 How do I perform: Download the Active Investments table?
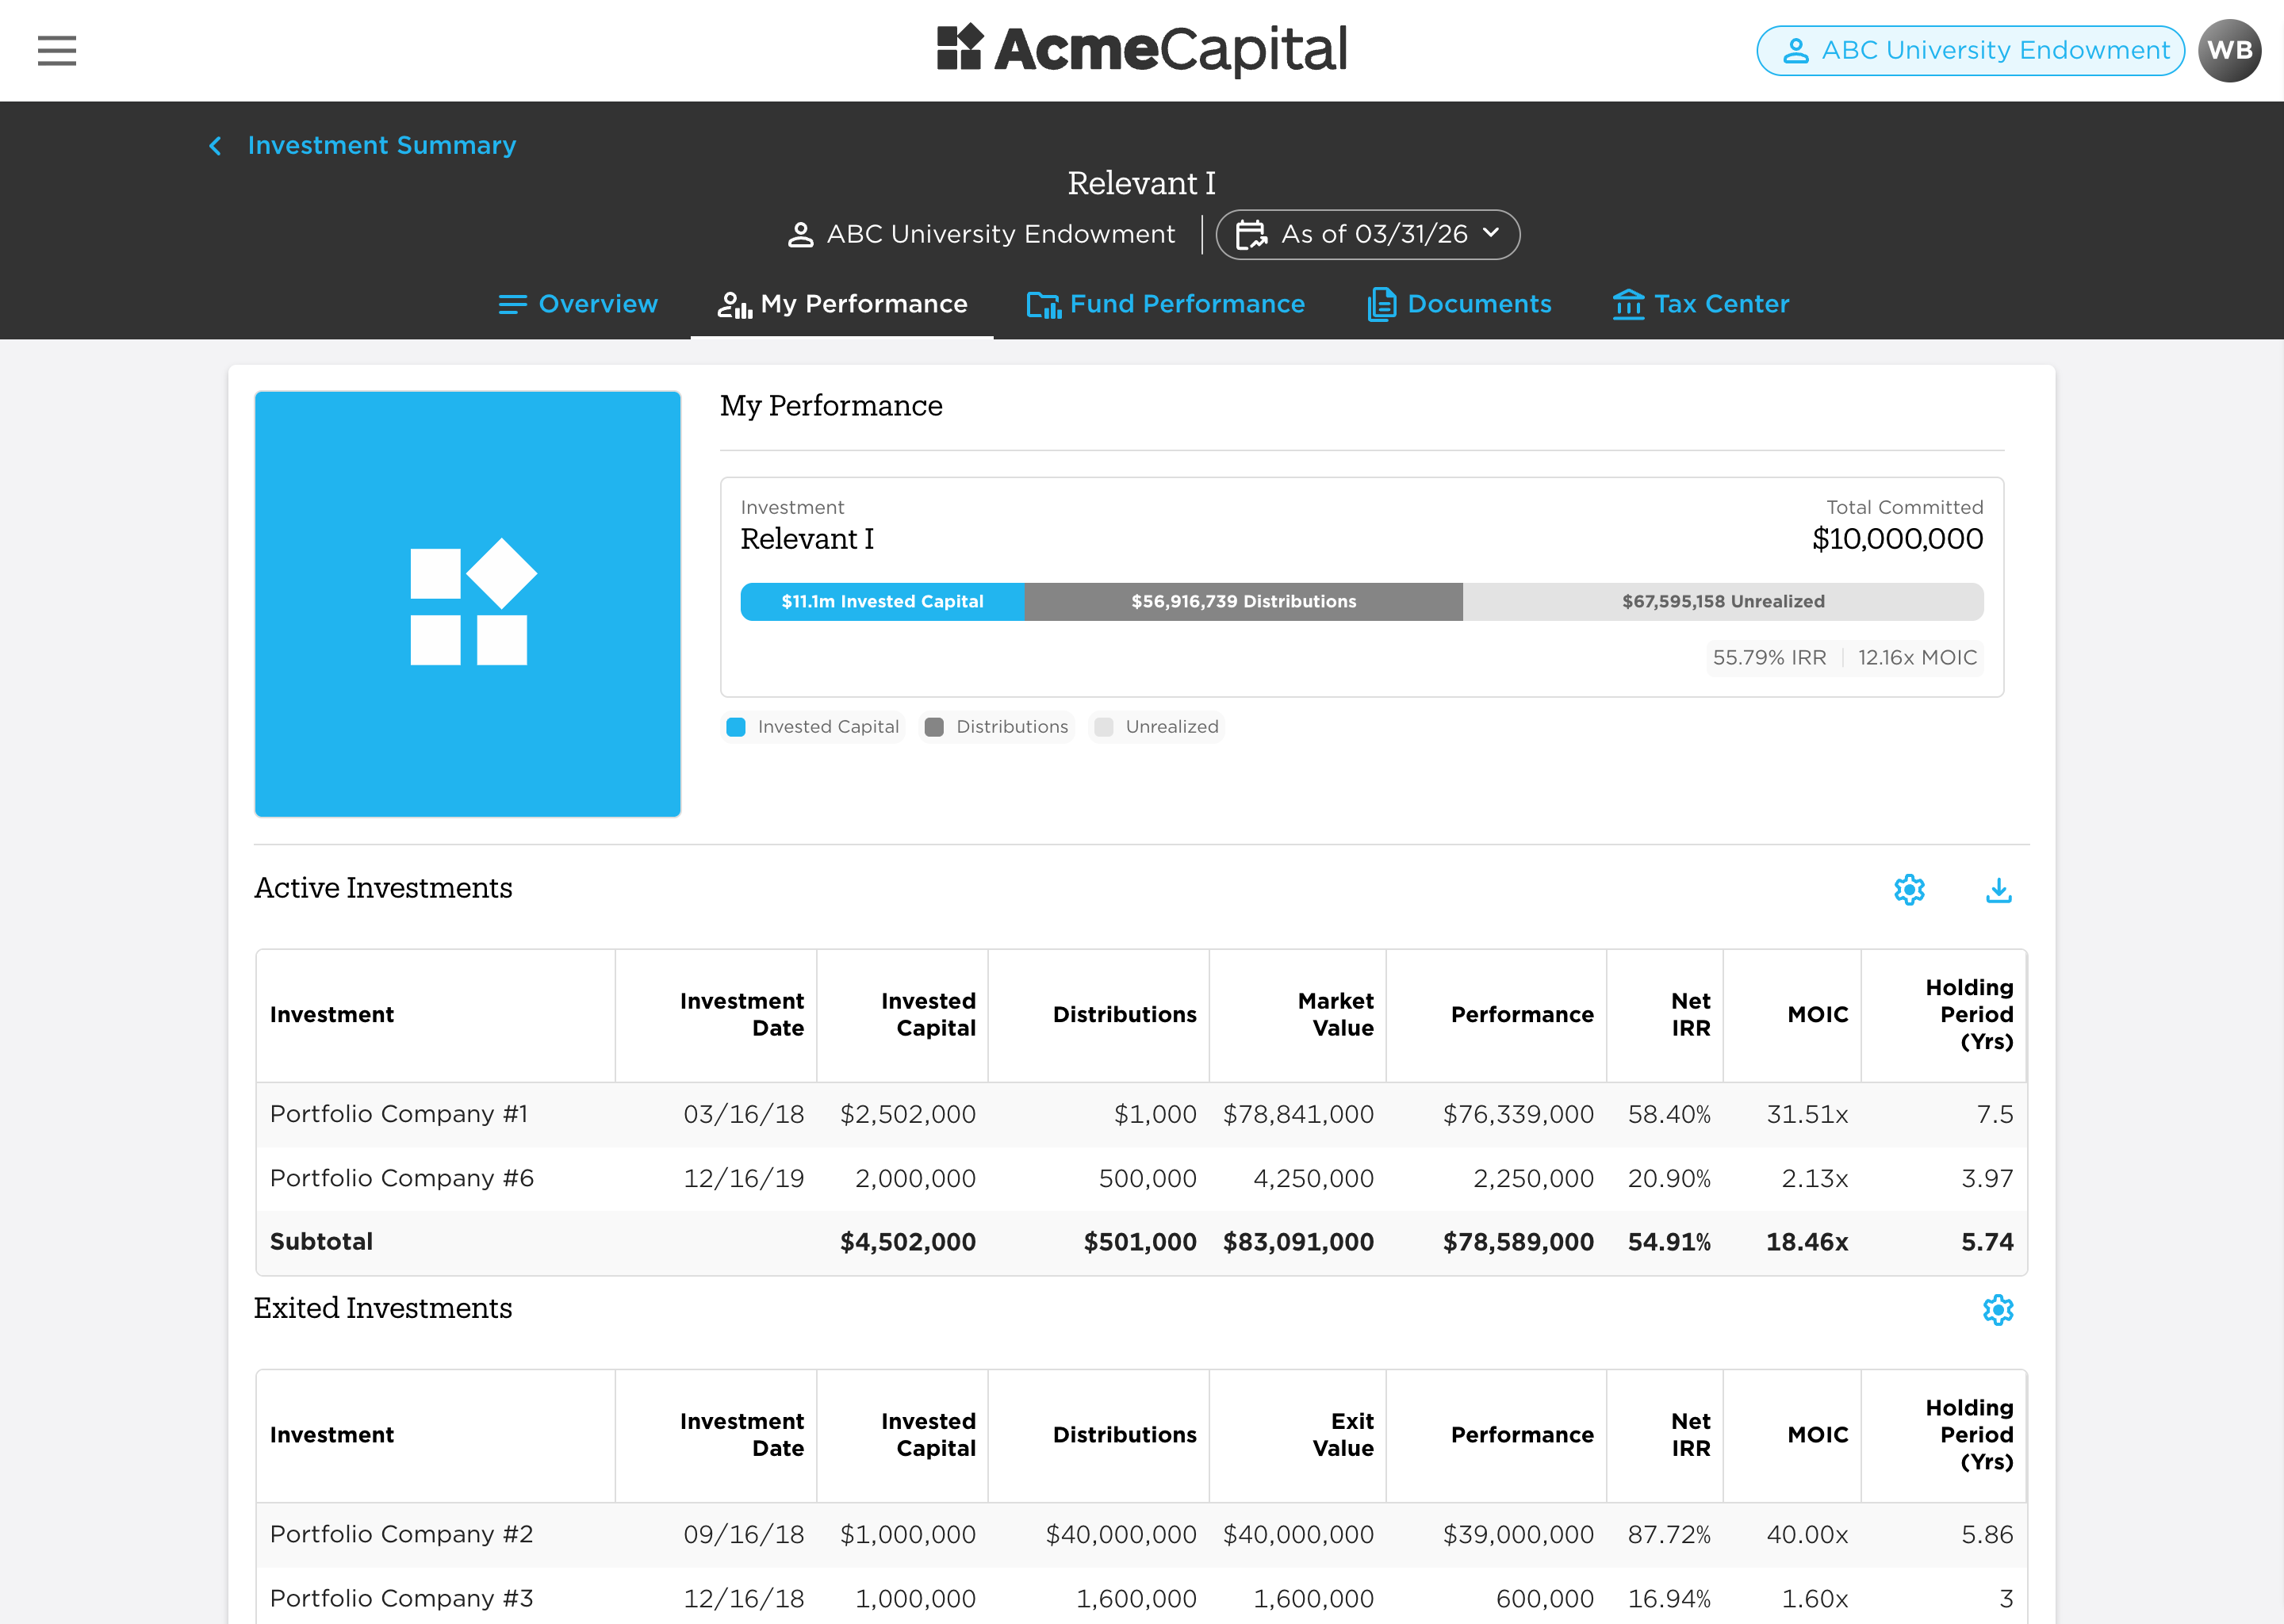point(1998,889)
